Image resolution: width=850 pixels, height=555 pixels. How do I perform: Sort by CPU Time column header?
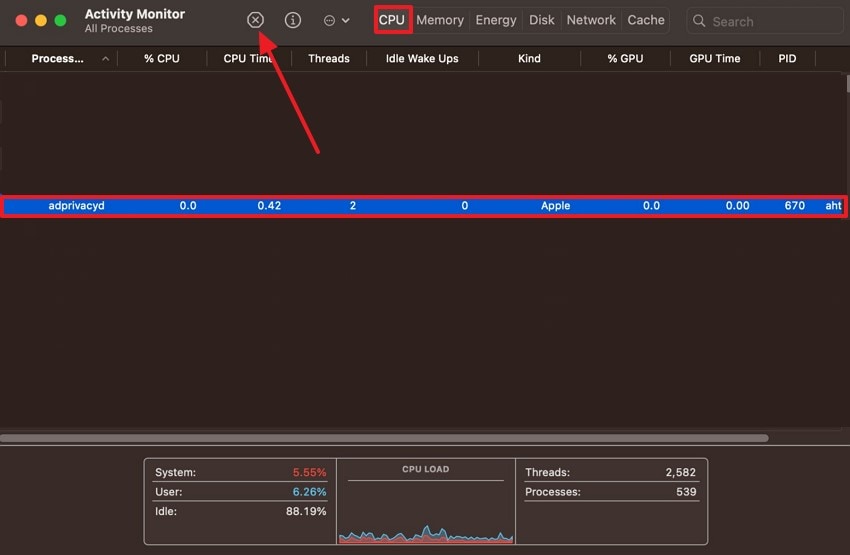[248, 59]
